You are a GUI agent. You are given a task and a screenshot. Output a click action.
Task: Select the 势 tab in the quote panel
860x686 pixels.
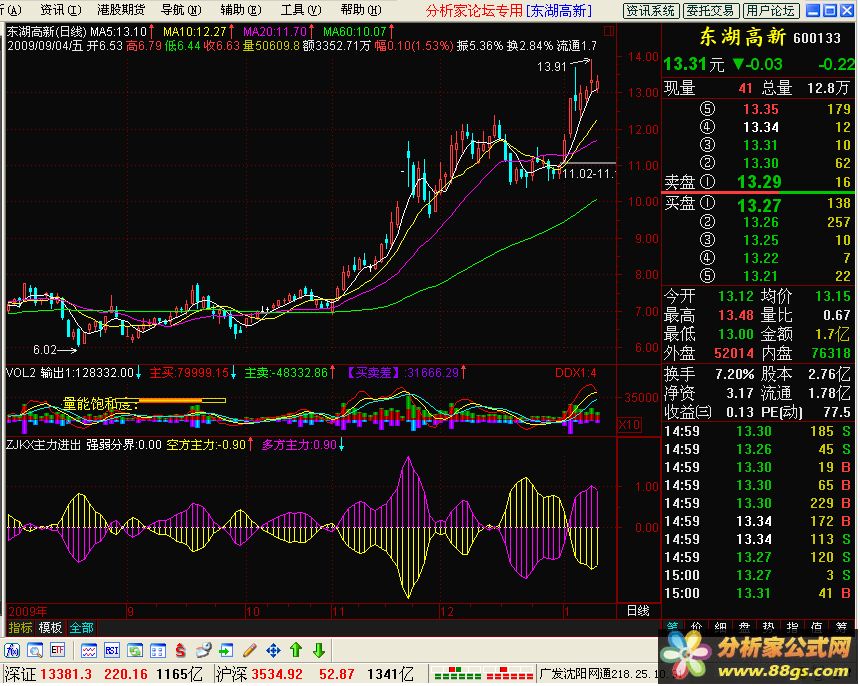tap(768, 626)
